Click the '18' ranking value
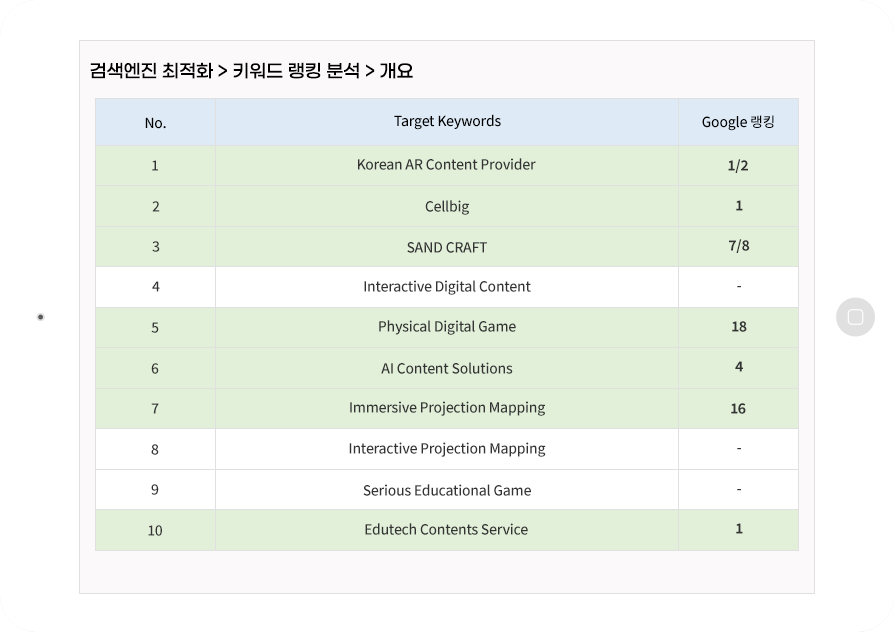 click(739, 327)
